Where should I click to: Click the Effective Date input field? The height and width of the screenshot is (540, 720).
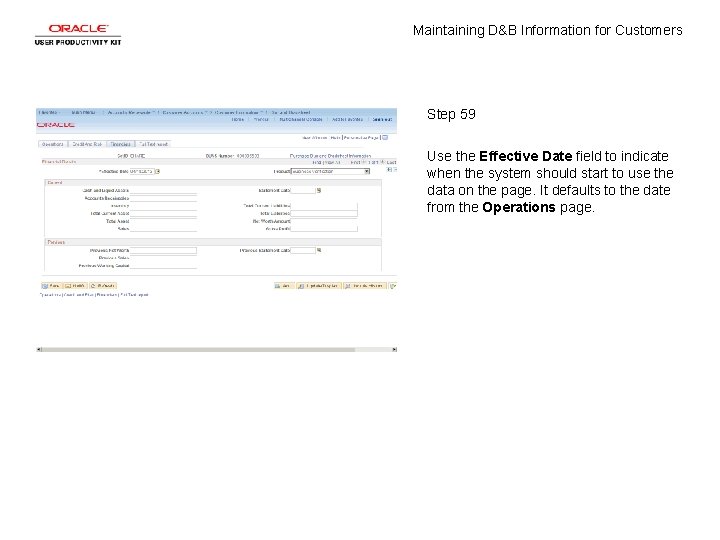pyautogui.click(x=142, y=171)
